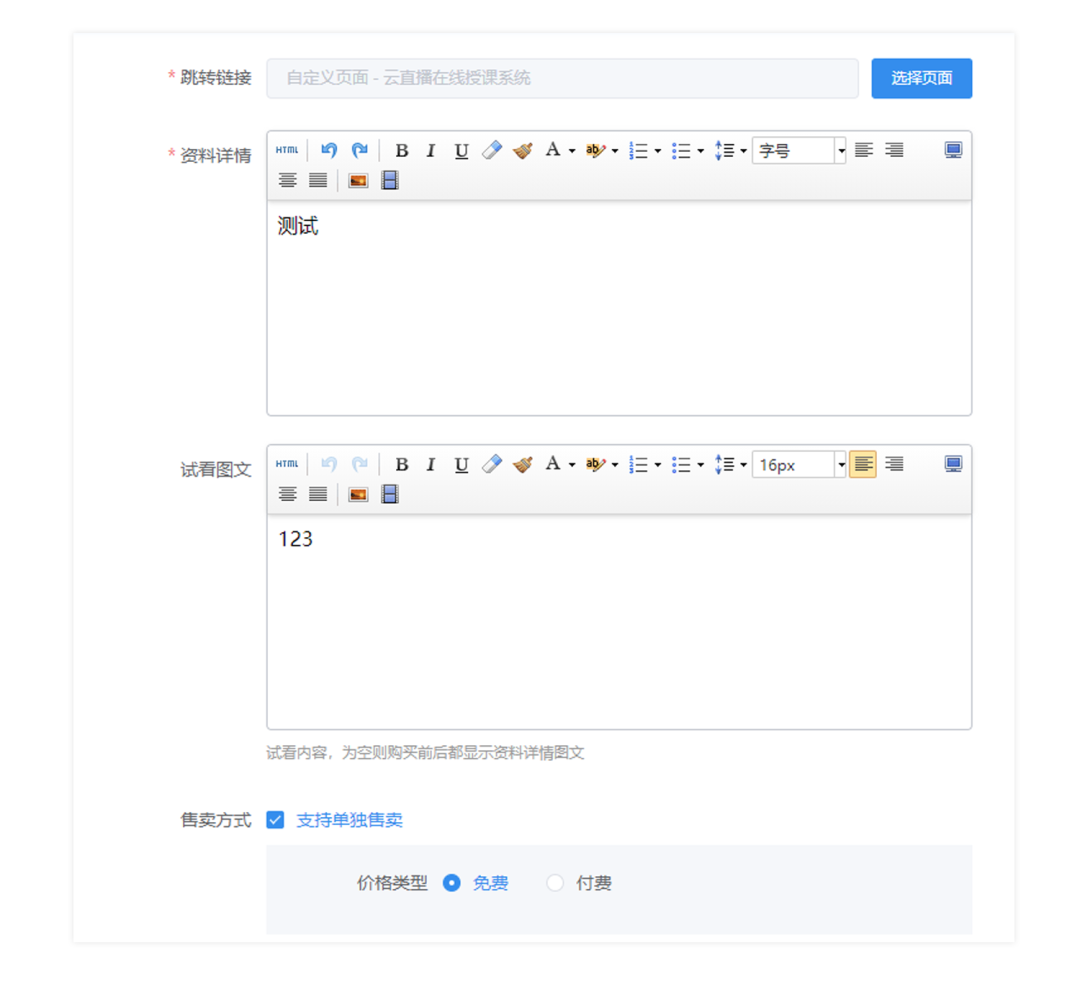Redo action in 资料详情 editor

pyautogui.click(x=360, y=150)
